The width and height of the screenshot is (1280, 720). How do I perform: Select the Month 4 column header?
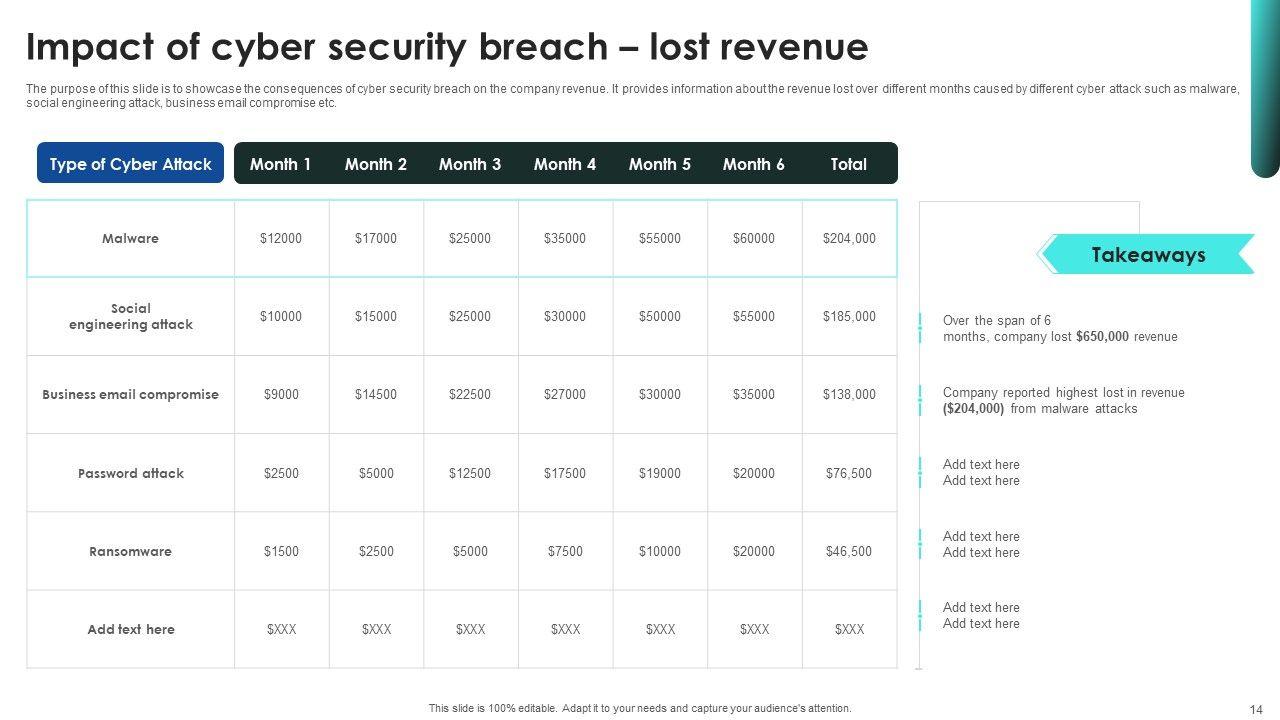click(564, 164)
